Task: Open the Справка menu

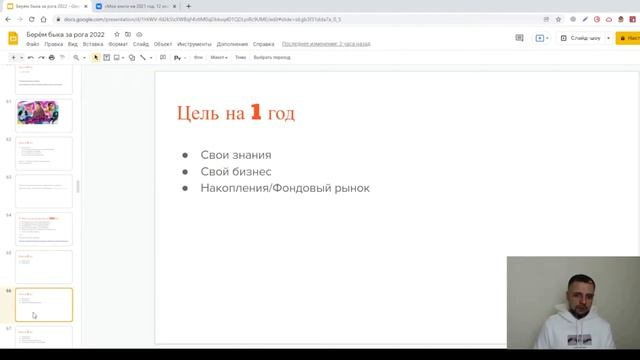Action: [263, 44]
